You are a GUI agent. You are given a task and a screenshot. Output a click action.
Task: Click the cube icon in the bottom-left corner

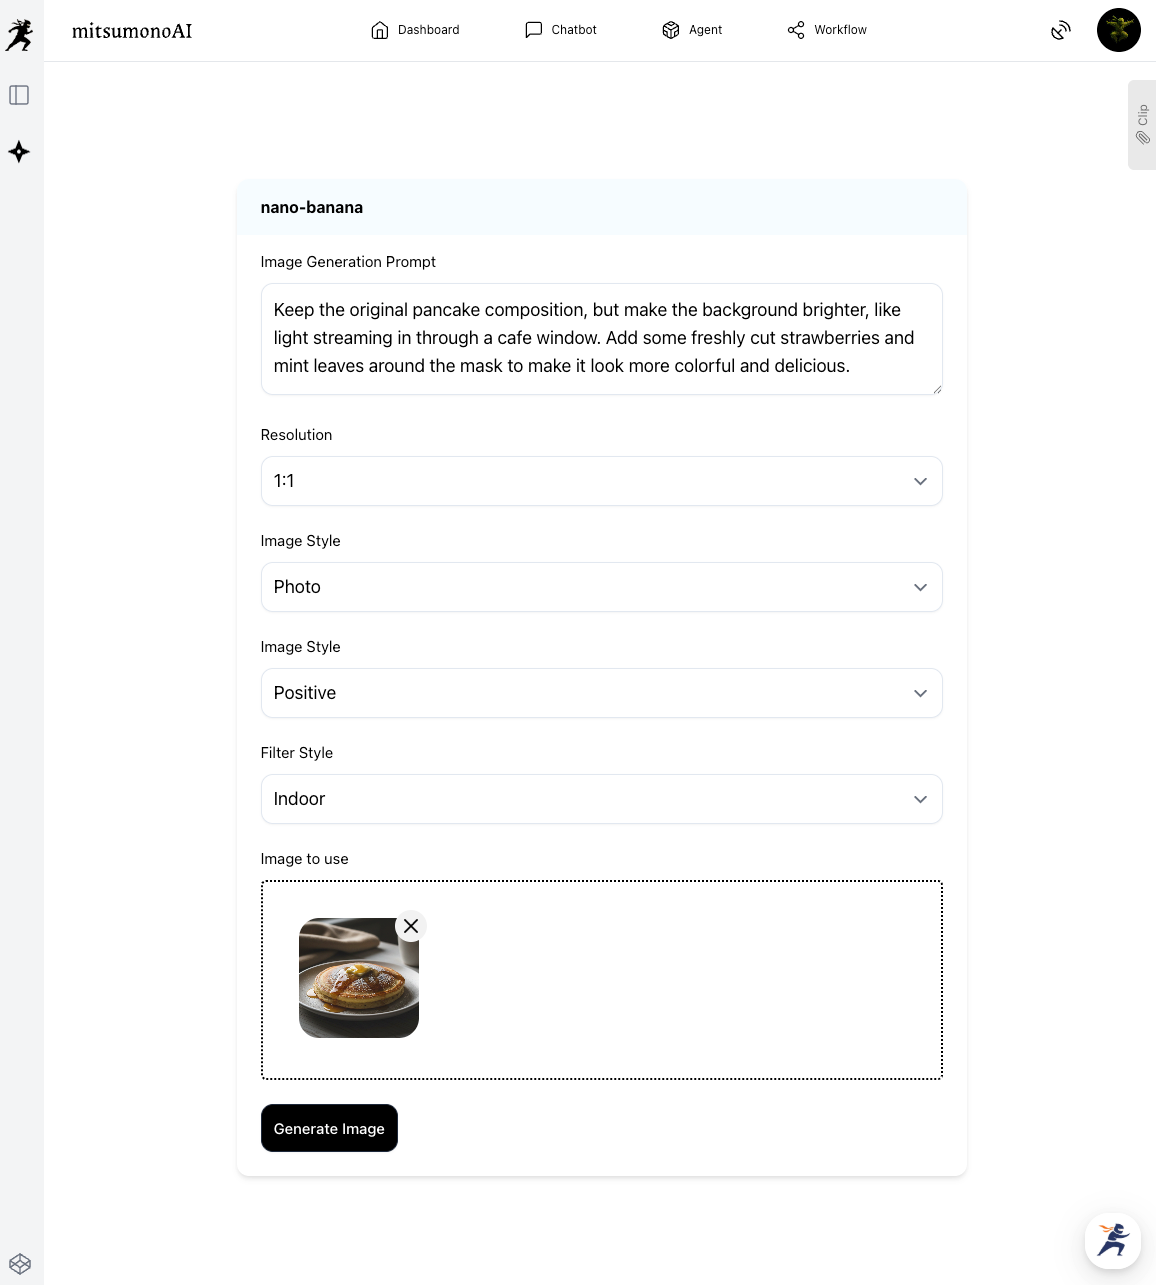tap(20, 1264)
